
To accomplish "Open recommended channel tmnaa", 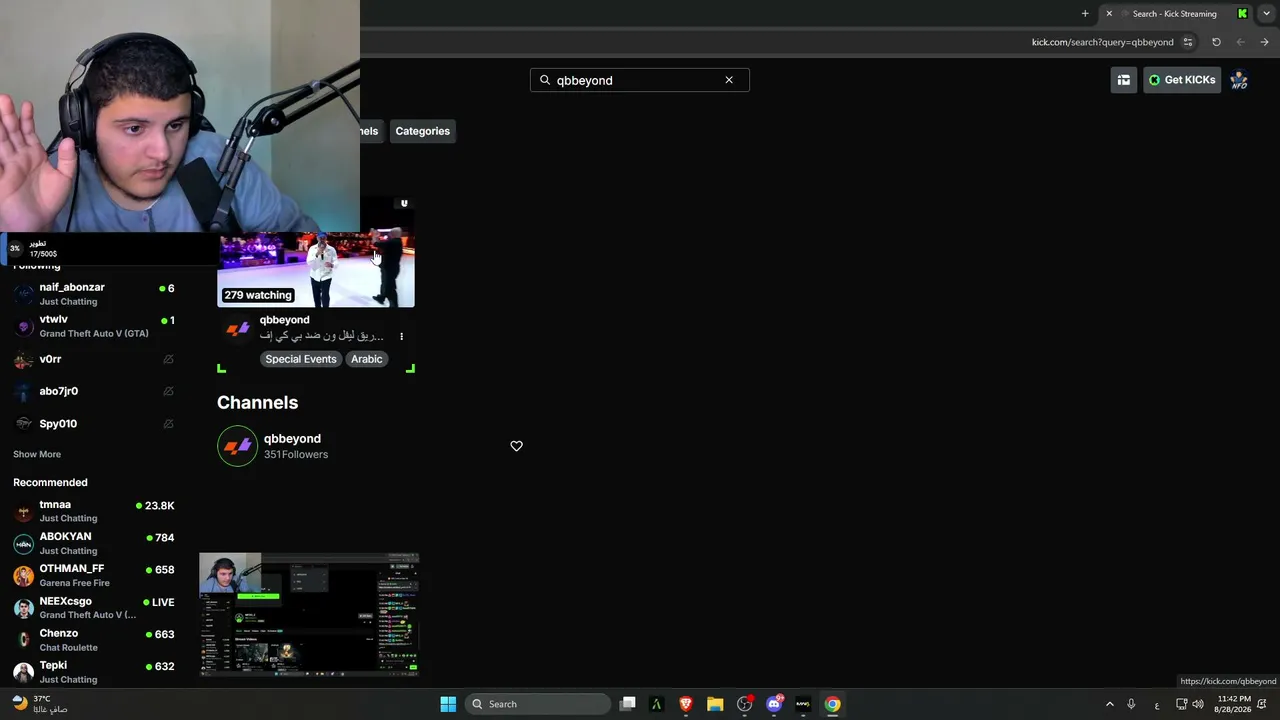I will coord(94,511).
